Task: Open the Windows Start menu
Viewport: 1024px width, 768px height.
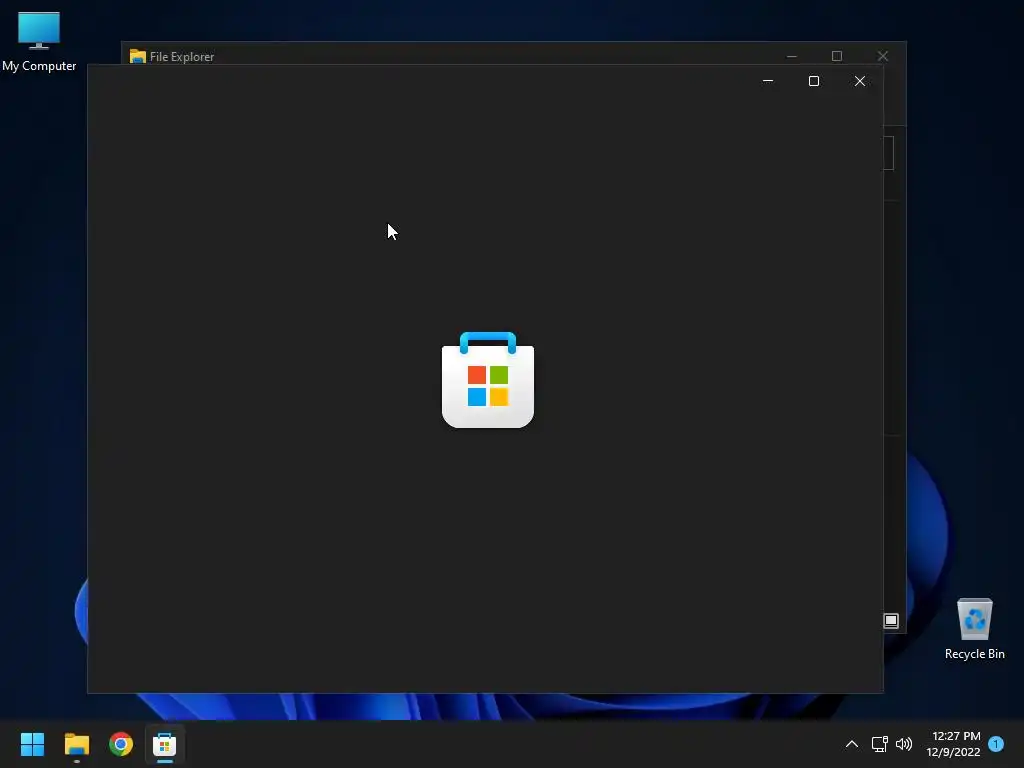Action: 32,744
